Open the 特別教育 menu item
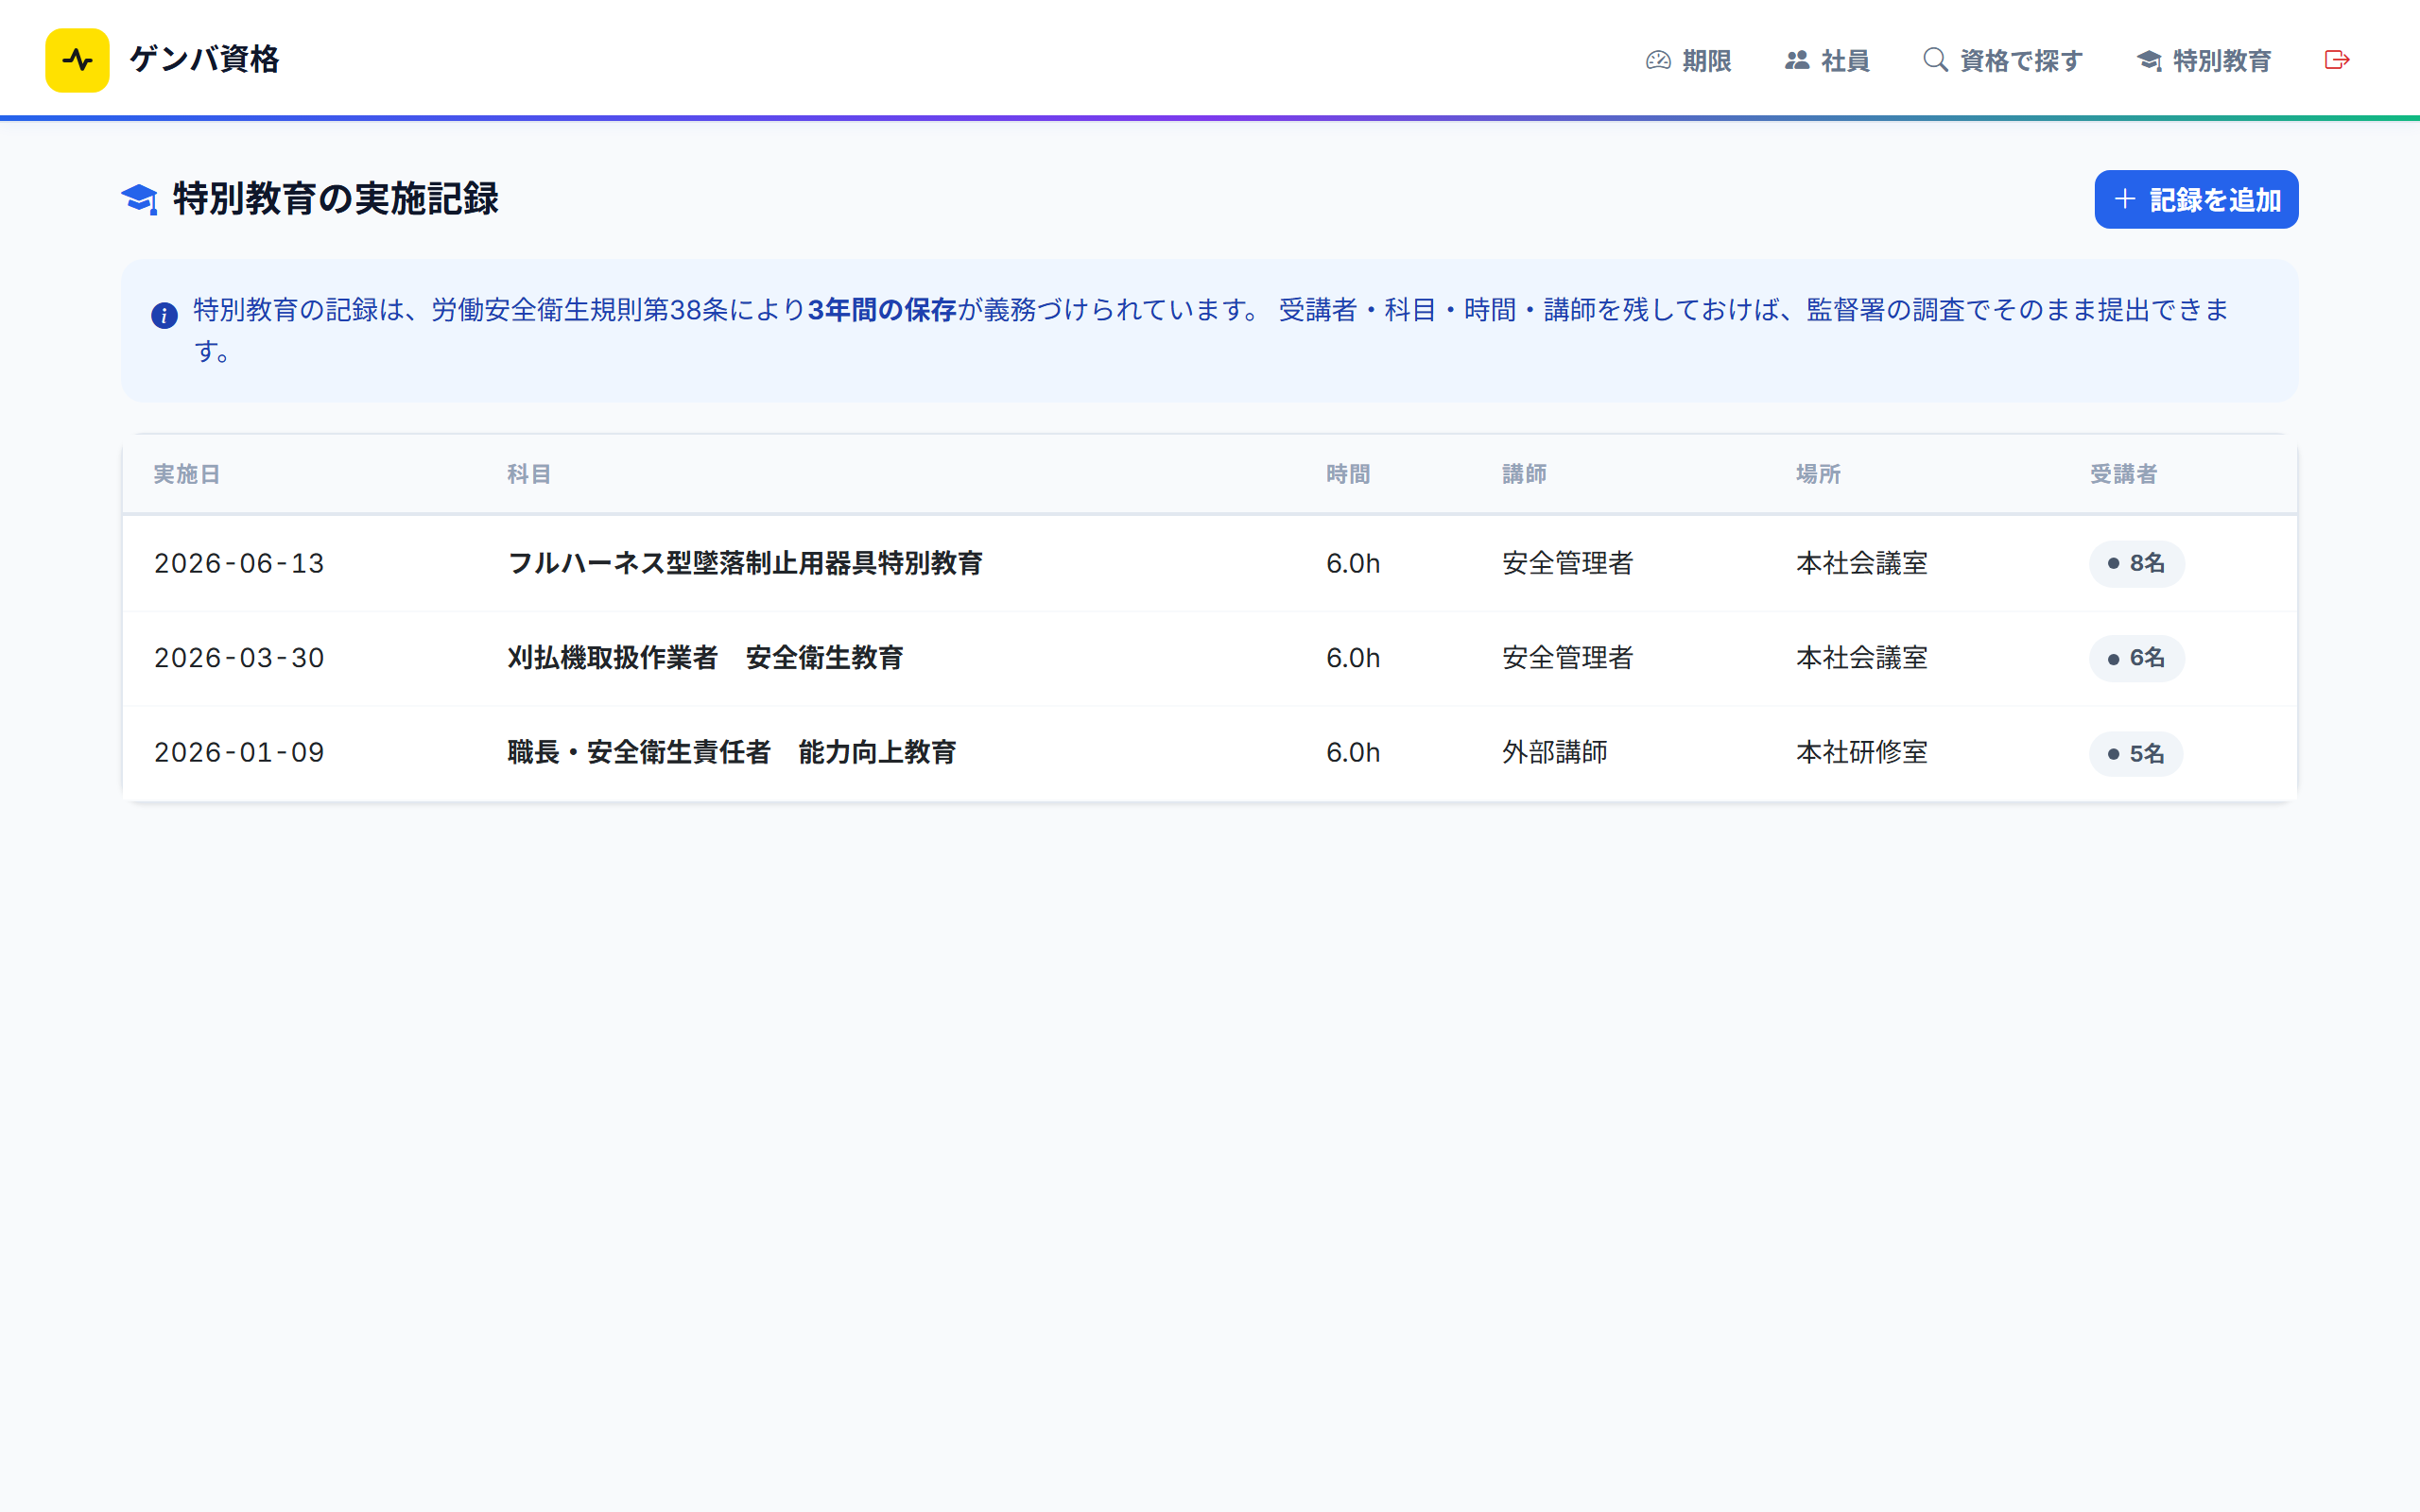The height and width of the screenshot is (1512, 2420). tap(2204, 60)
